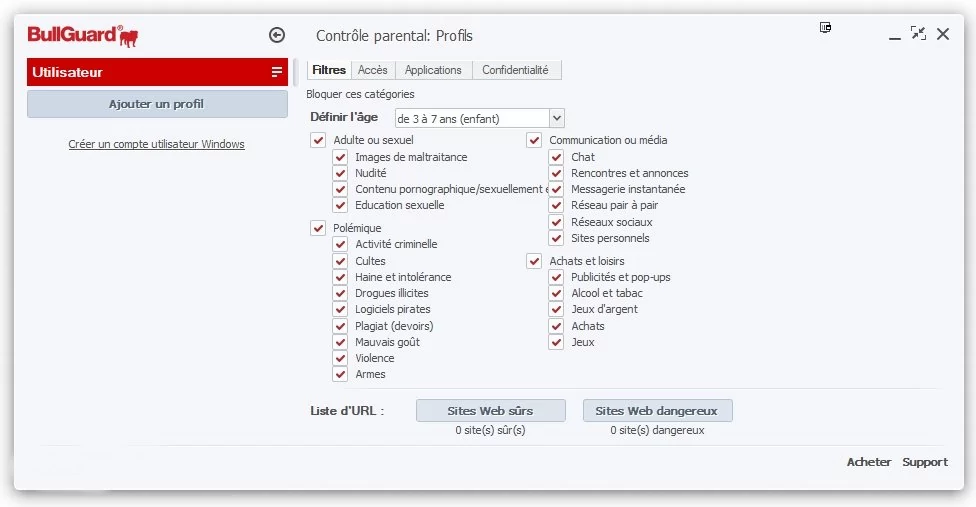976x507 pixels.
Task: Click the small panel icon near the minimize button
Action: [825, 27]
